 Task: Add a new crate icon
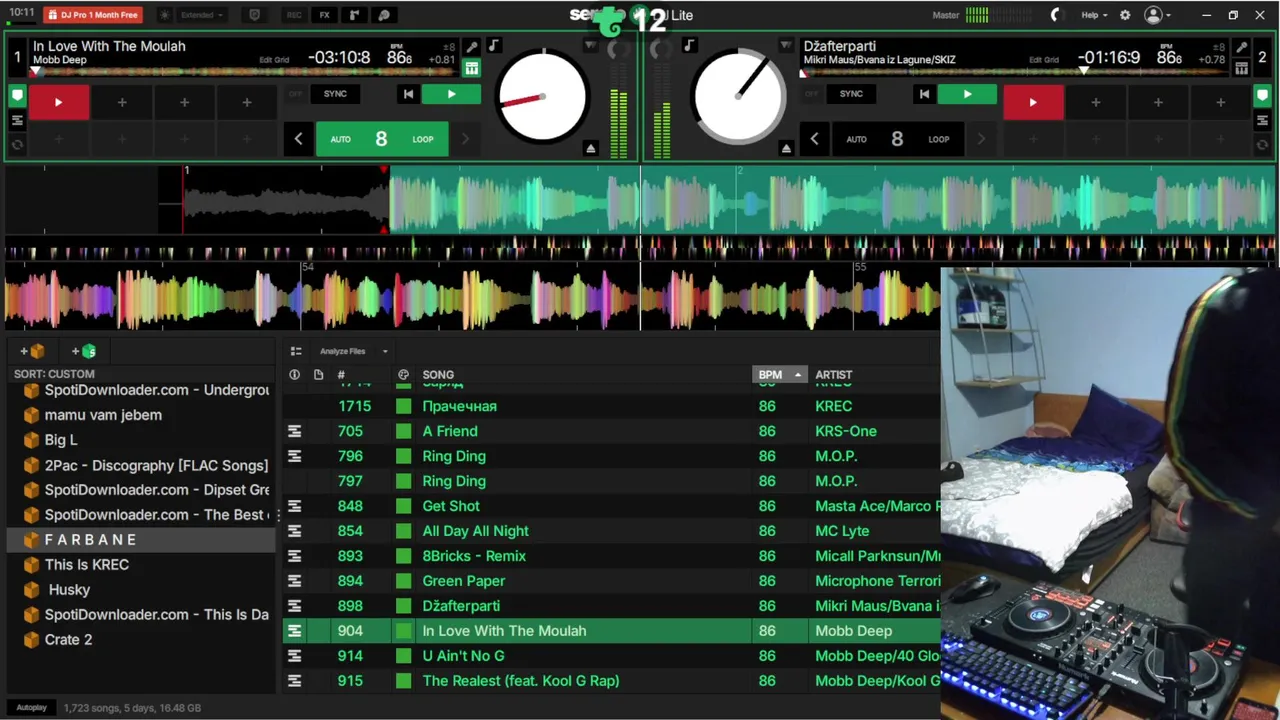33,351
